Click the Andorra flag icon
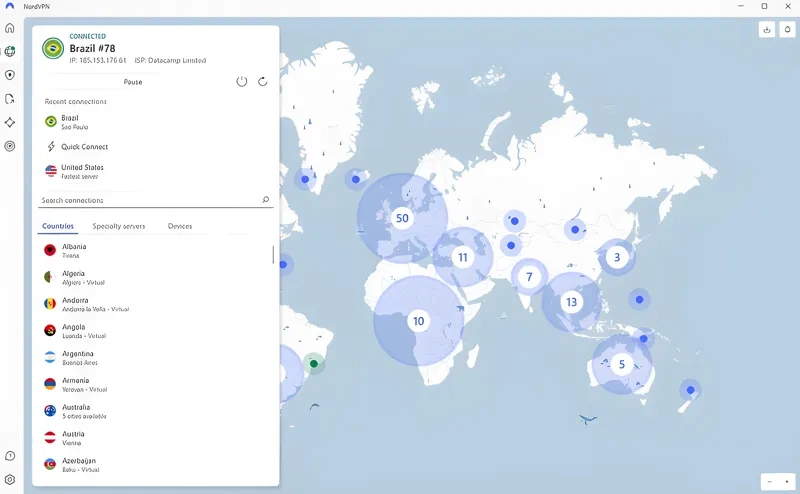 tap(50, 304)
